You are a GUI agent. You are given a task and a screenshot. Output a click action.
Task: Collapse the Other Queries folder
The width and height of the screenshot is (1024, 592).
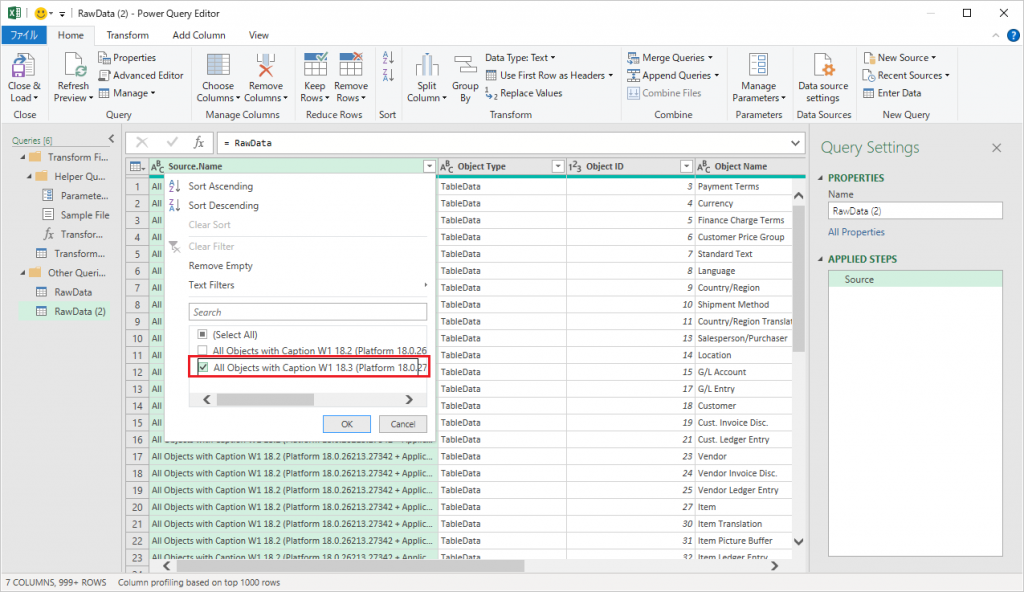coord(23,273)
